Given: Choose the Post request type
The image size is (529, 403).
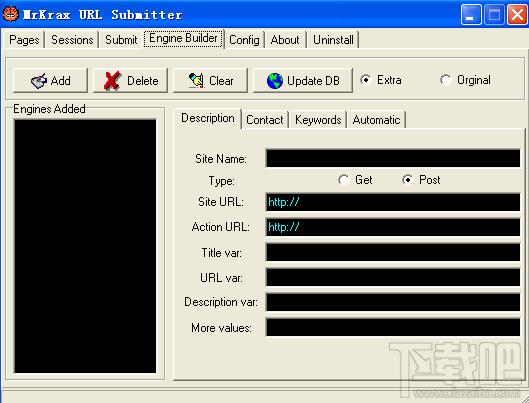Looking at the screenshot, I should 421,180.
